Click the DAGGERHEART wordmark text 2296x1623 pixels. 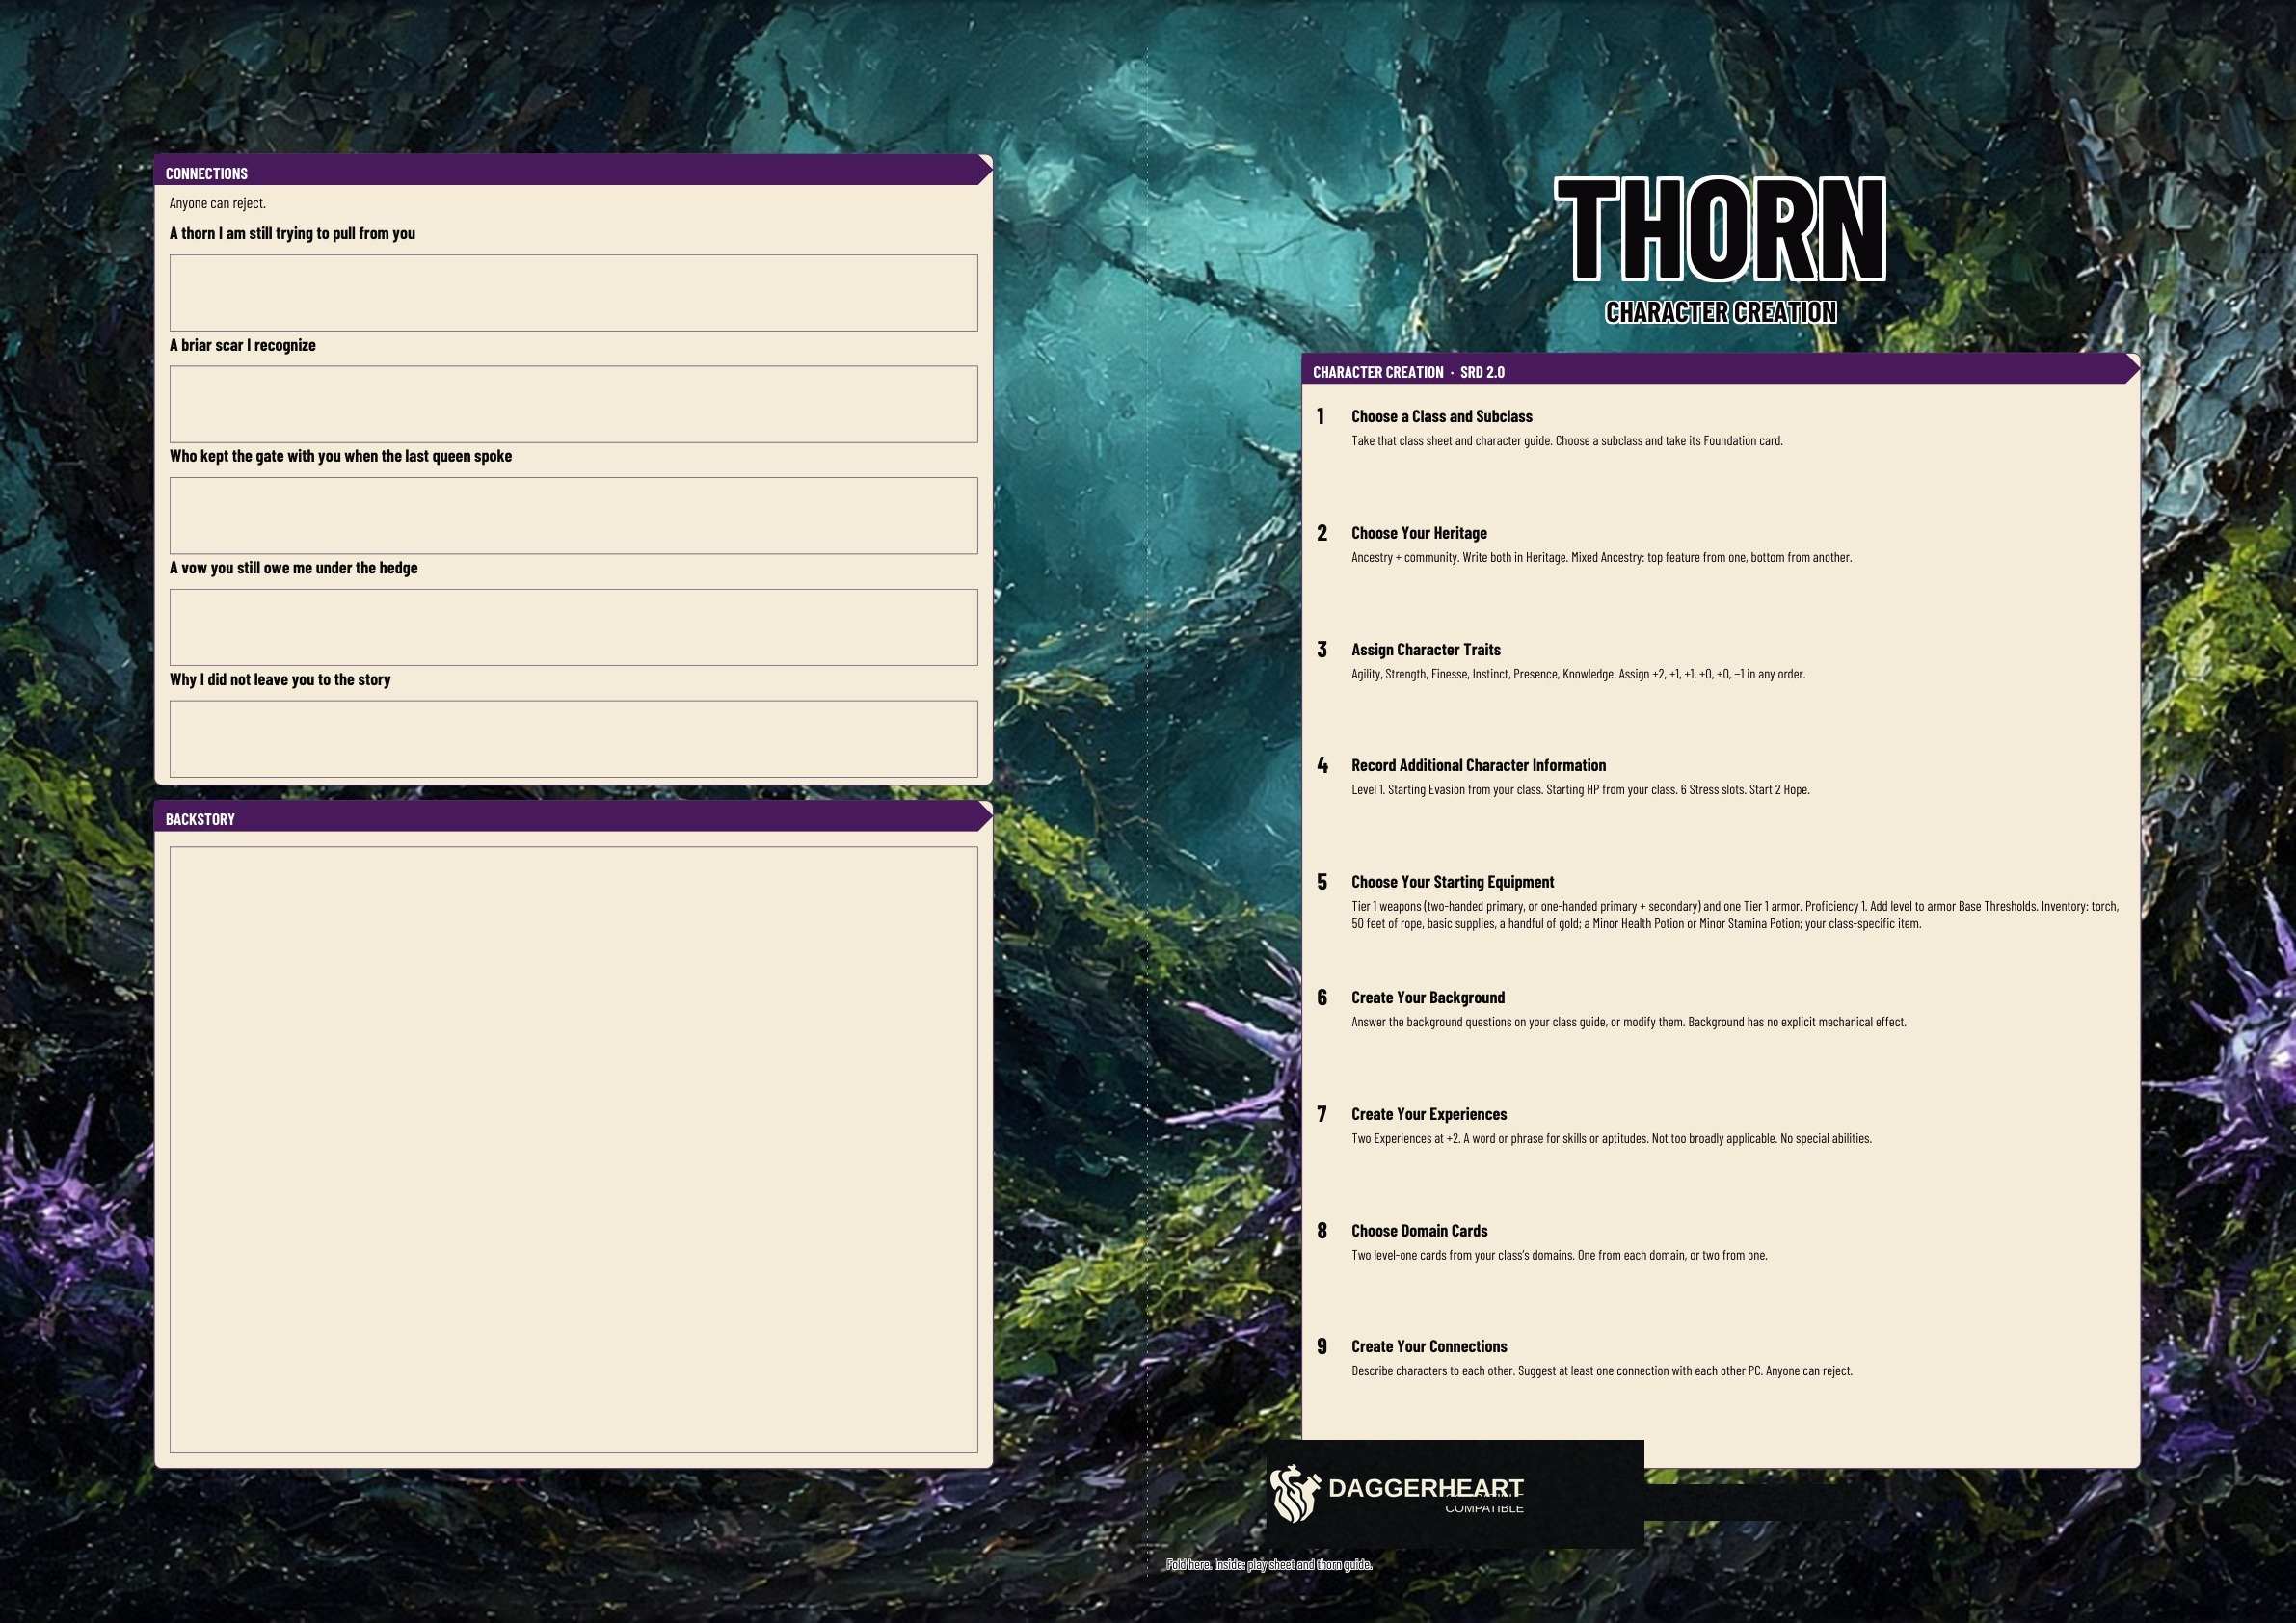click(1425, 1488)
